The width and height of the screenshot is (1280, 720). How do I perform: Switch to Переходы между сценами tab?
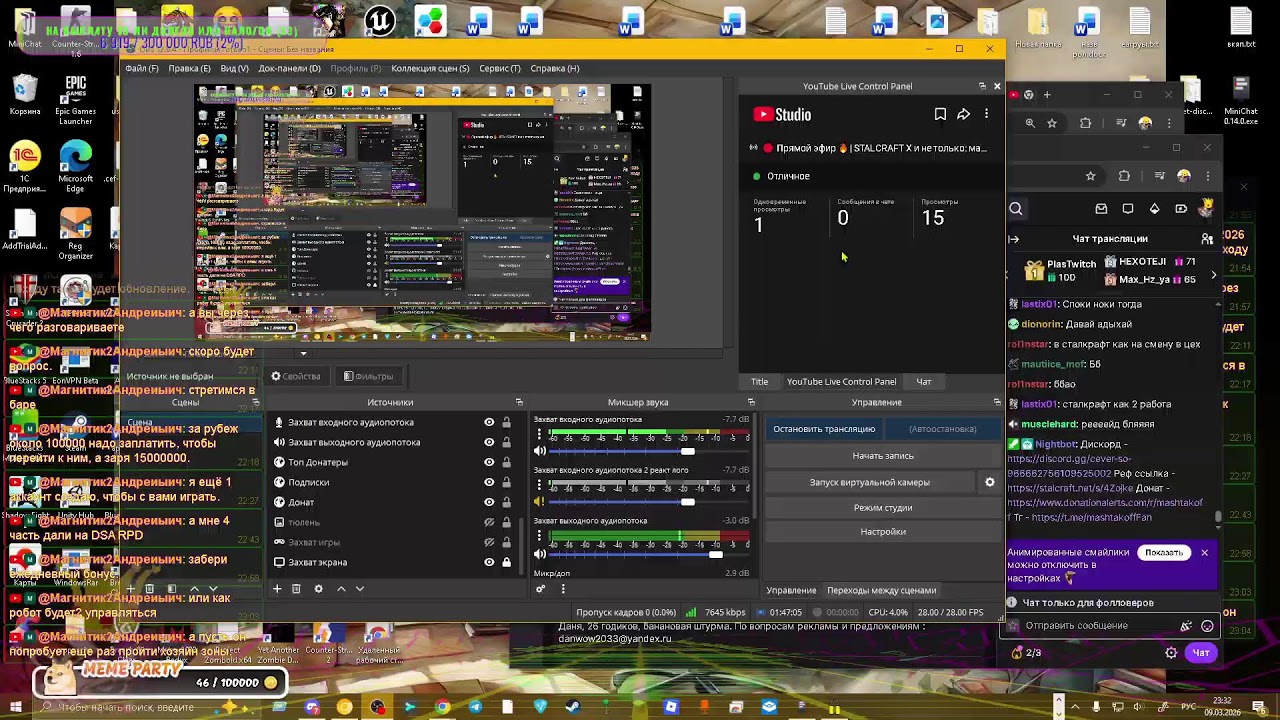tap(882, 591)
